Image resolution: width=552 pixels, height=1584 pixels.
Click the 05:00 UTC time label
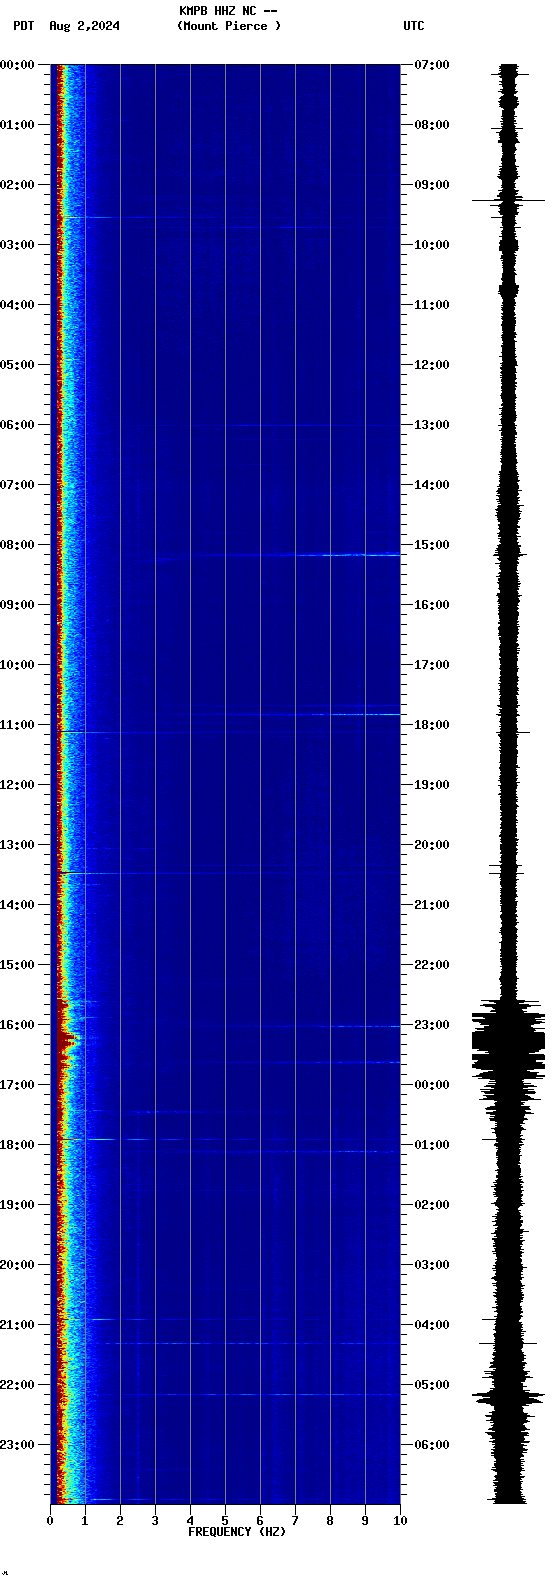[432, 1385]
